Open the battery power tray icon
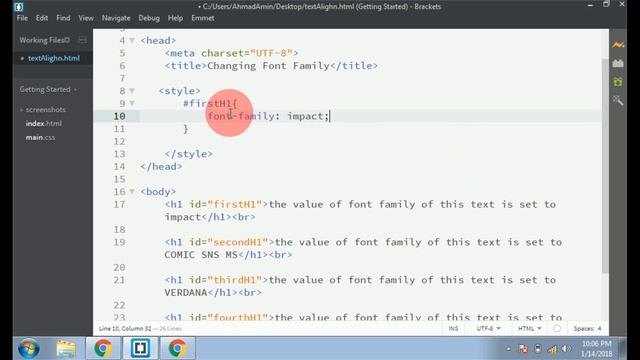This screenshot has width=640, height=360. [x=538, y=349]
